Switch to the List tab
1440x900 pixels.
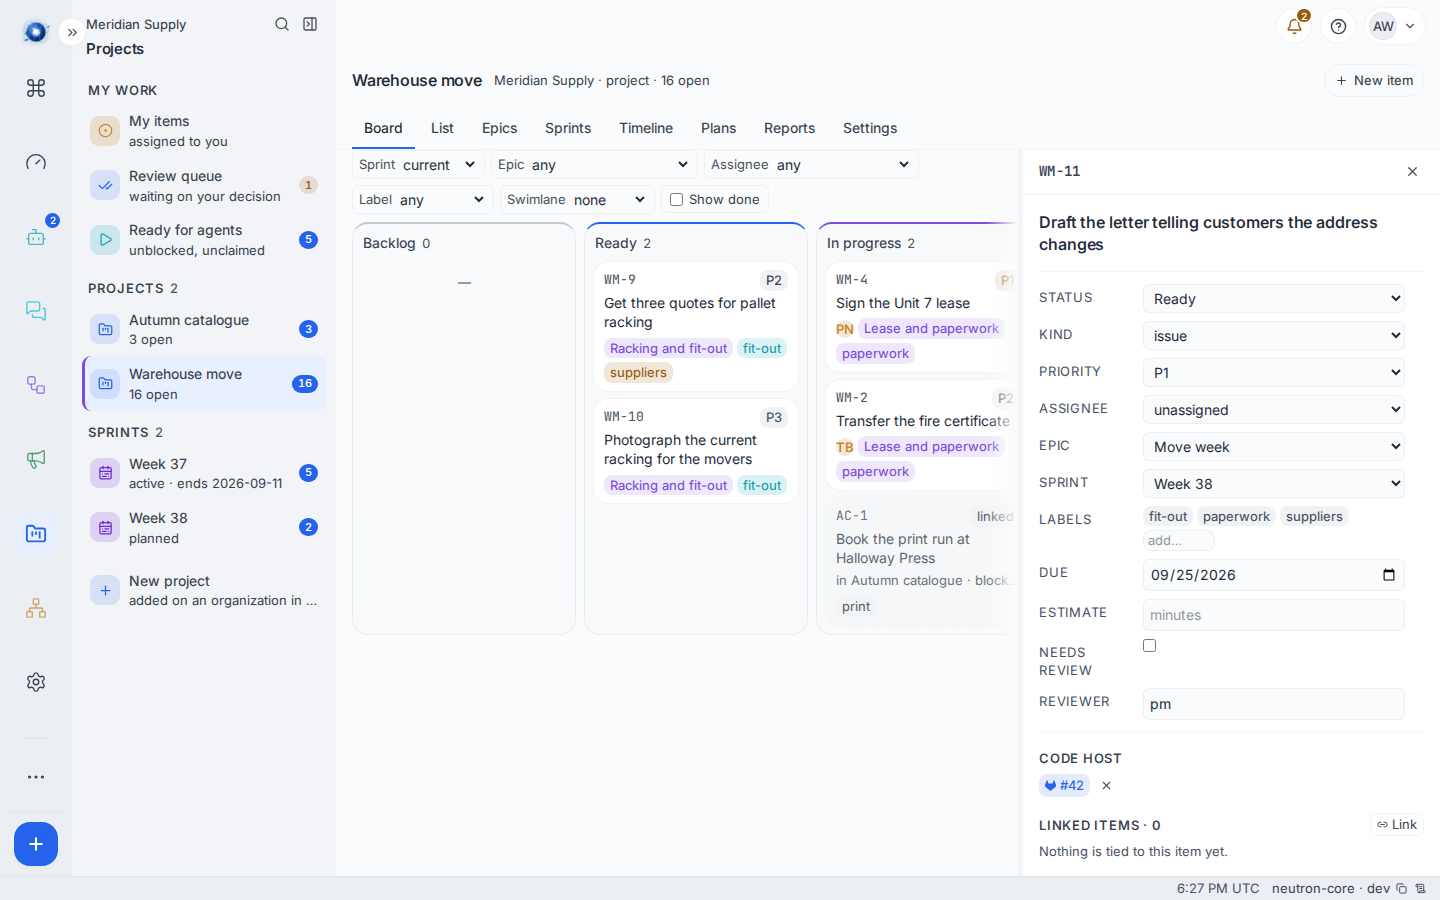442,128
